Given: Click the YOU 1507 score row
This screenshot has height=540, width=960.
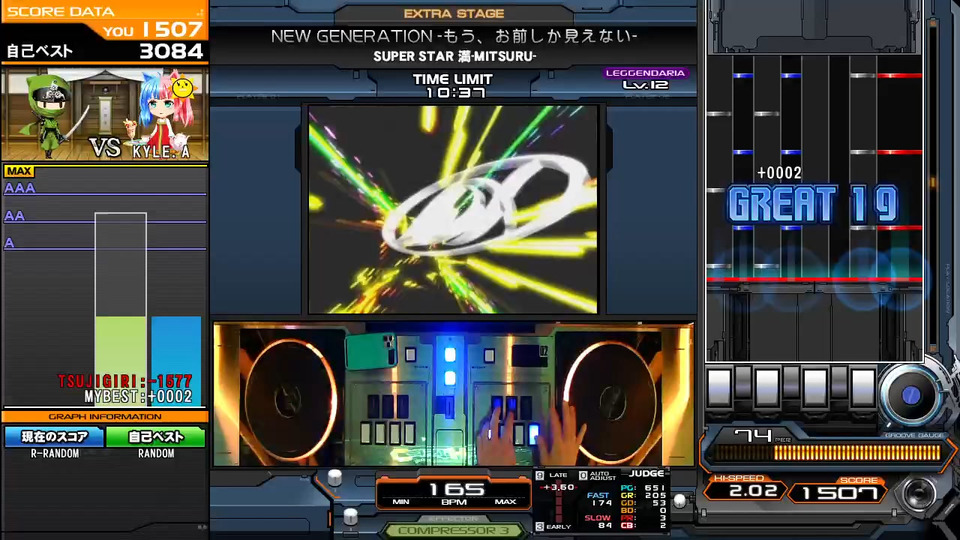Looking at the screenshot, I should tap(152, 30).
